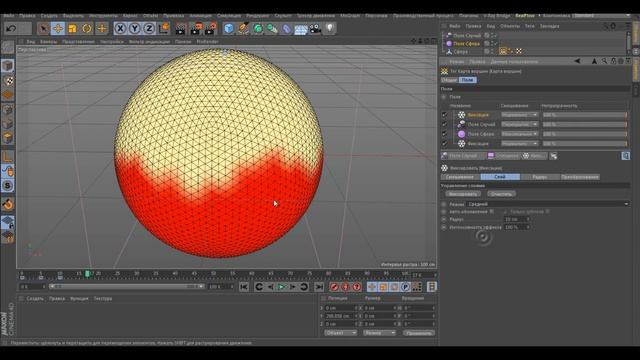Click the Random Field add-layer button
This screenshot has width=640, height=360.
coord(463,156)
